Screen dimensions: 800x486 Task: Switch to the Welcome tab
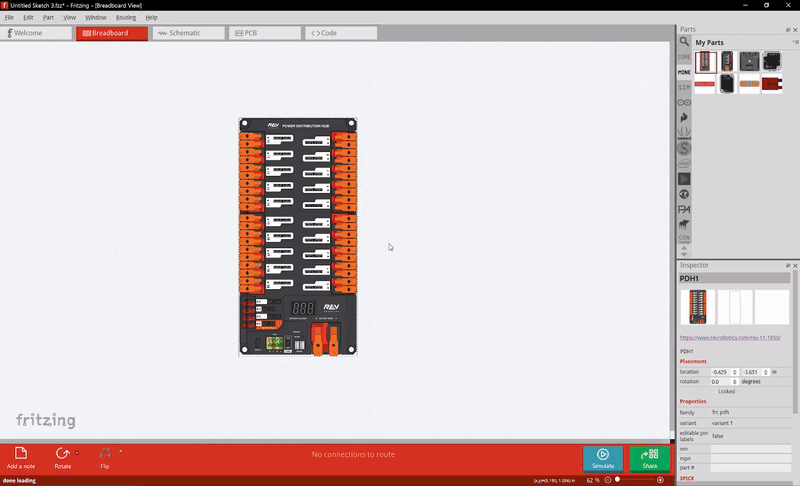(x=36, y=33)
